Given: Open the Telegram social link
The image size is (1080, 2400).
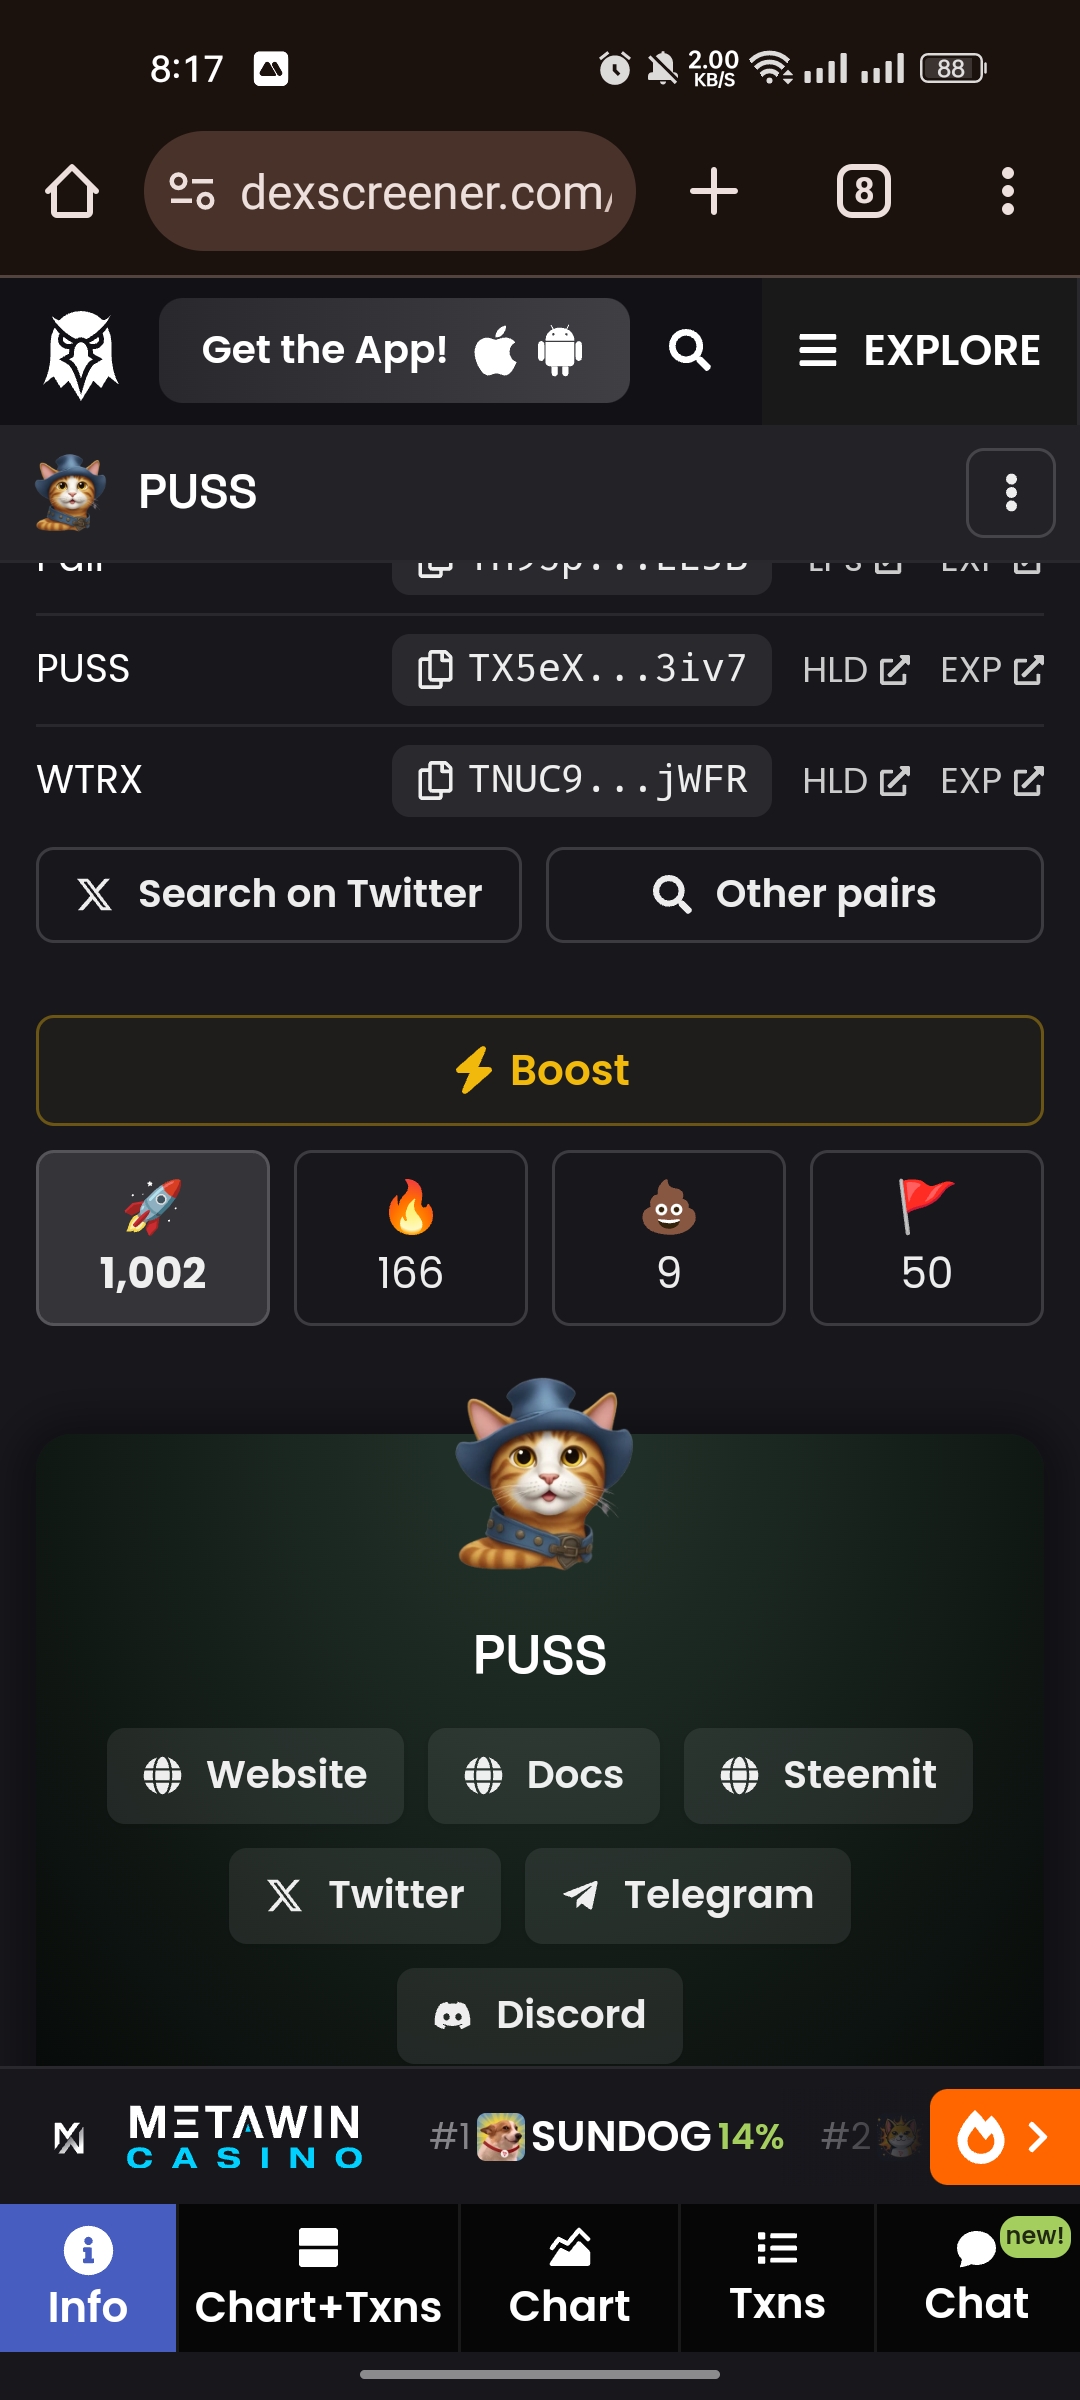Looking at the screenshot, I should [x=688, y=1895].
